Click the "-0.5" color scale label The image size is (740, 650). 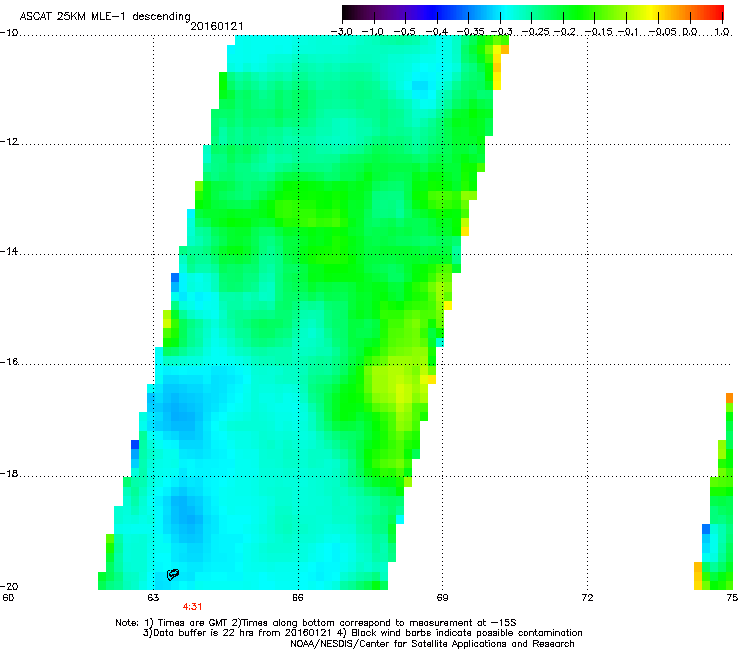pos(404,32)
